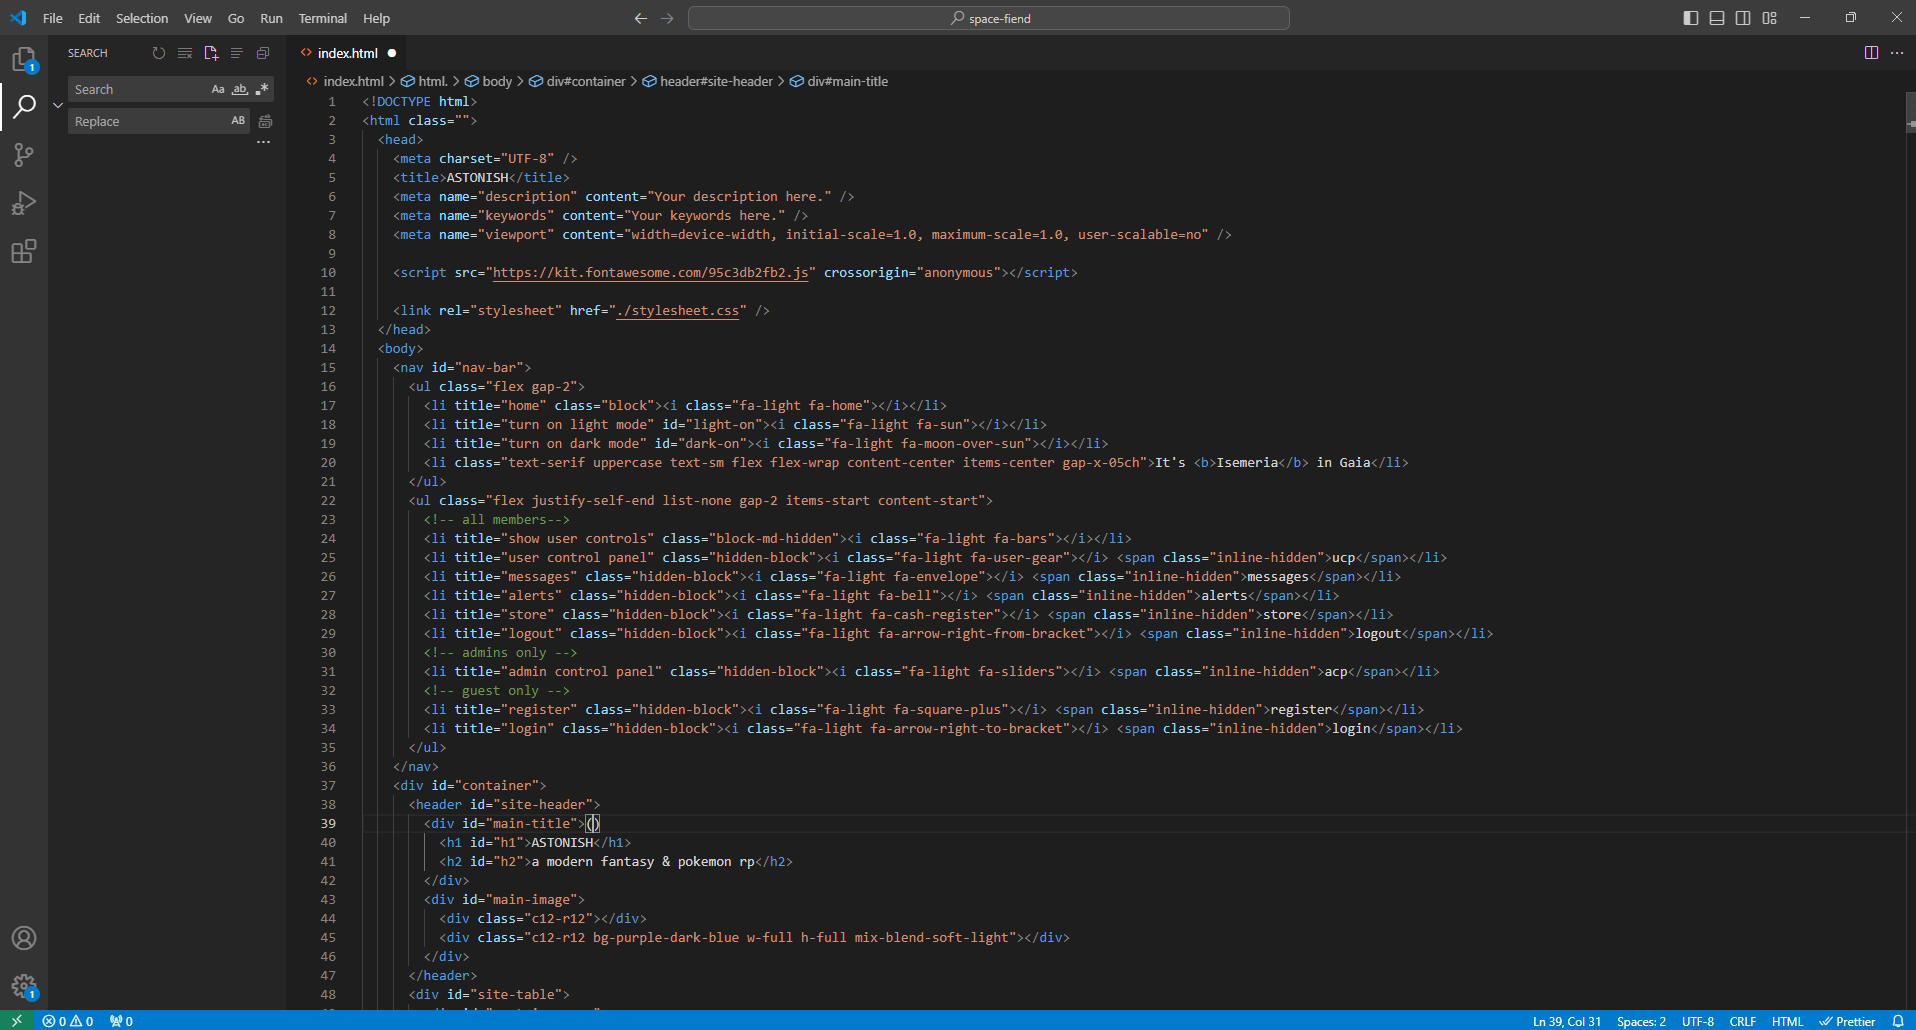Open div#container breadcrumb dropdown
Image resolution: width=1916 pixels, height=1030 pixels.
click(x=577, y=81)
